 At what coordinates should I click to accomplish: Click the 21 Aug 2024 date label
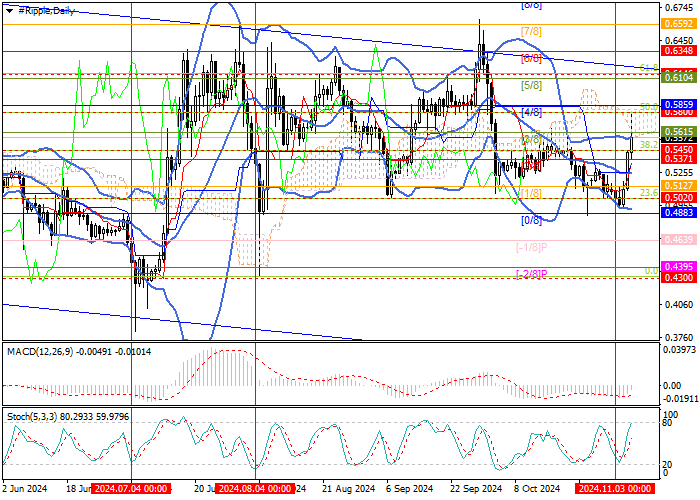pos(348,488)
